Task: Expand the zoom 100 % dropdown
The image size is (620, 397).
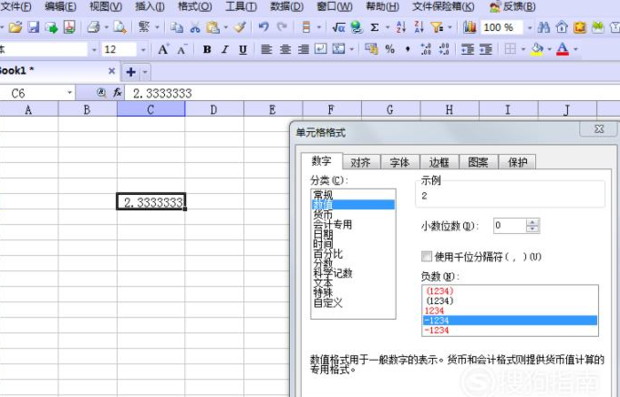Action: pos(529,28)
